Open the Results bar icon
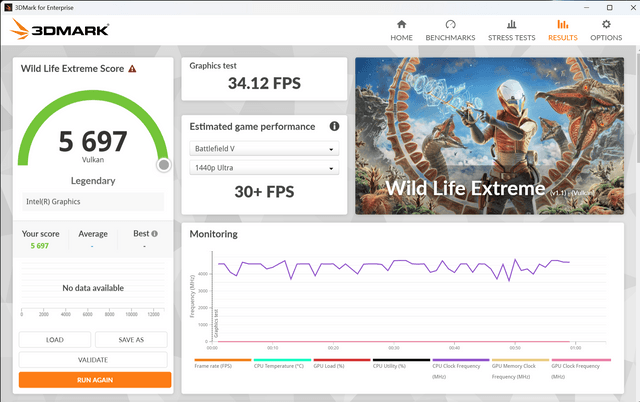The height and width of the screenshot is (402, 640). tap(562, 24)
